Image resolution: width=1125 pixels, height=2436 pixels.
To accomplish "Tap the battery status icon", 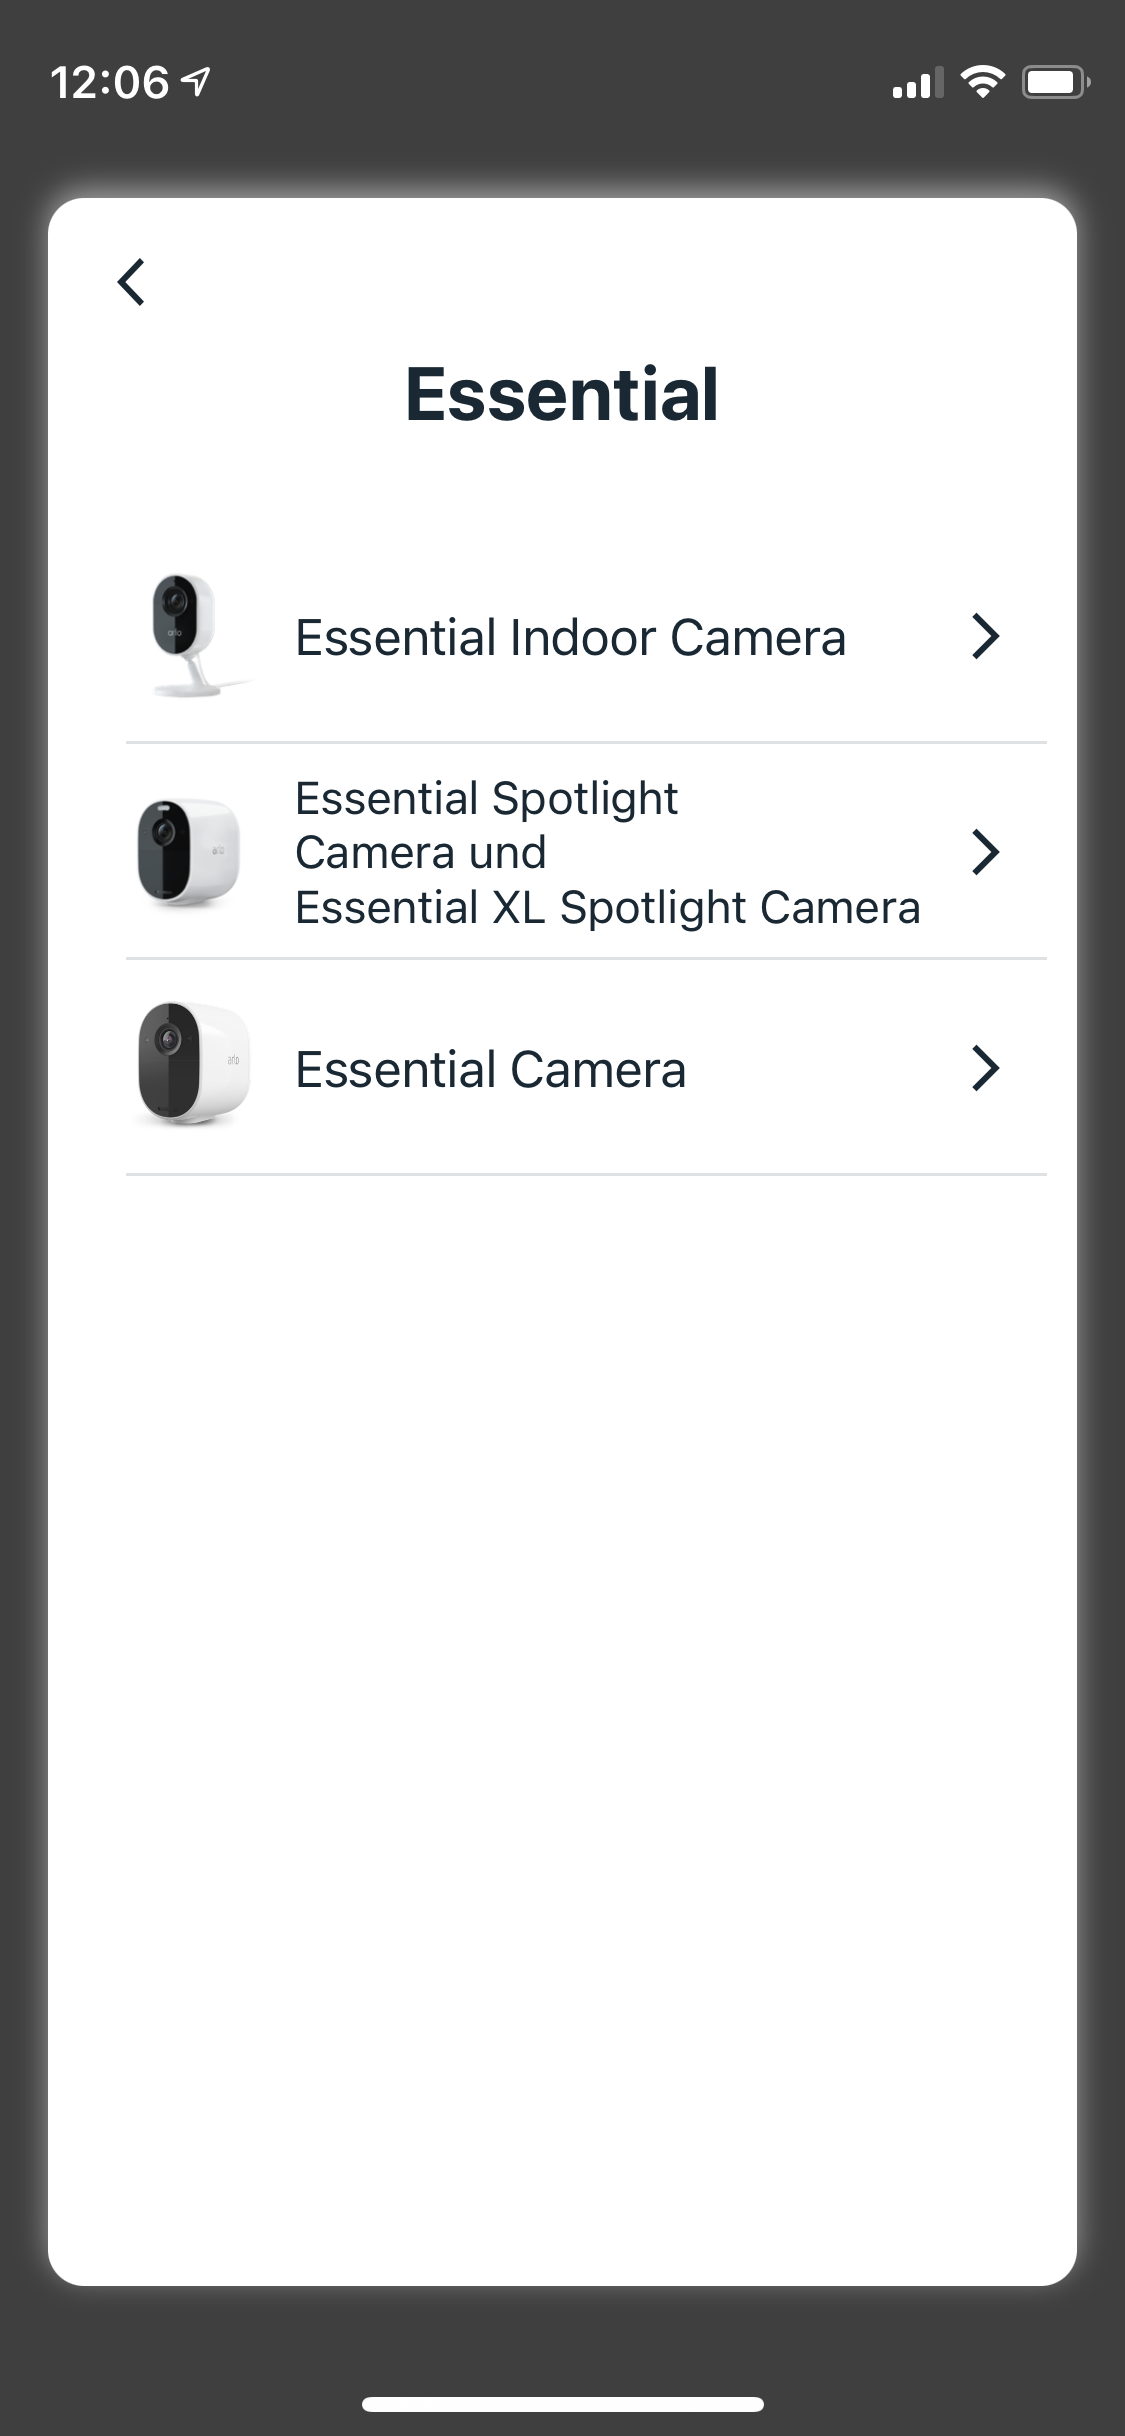I will pos(1055,82).
